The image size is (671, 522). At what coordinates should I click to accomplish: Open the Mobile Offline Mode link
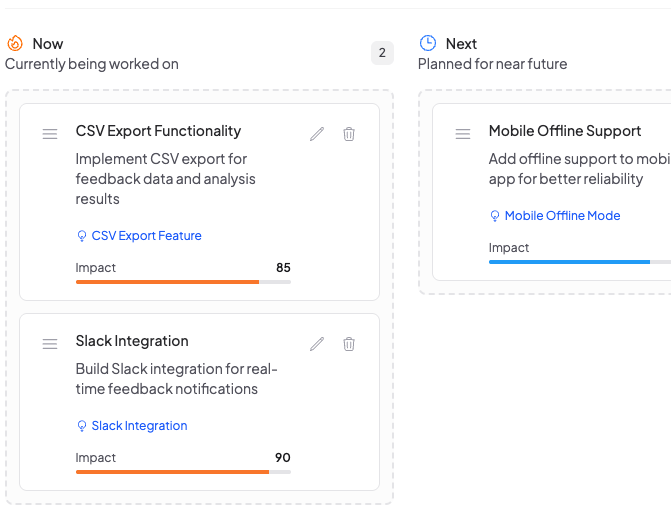562,216
